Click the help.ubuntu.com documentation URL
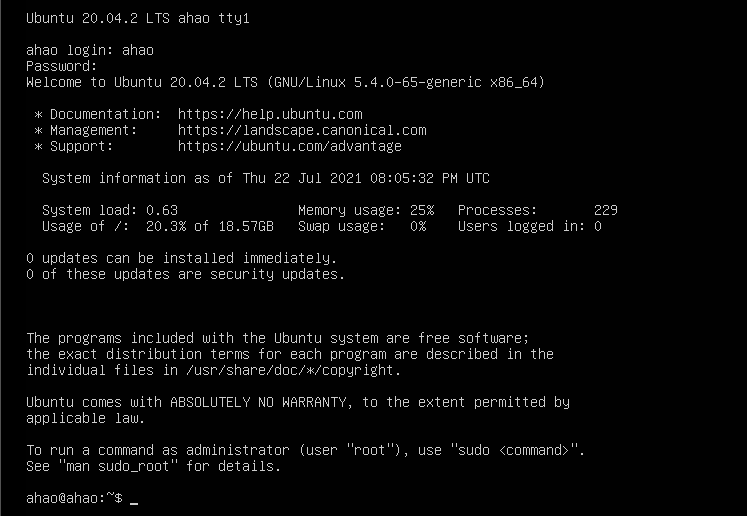Image resolution: width=747 pixels, height=516 pixels. click(270, 114)
